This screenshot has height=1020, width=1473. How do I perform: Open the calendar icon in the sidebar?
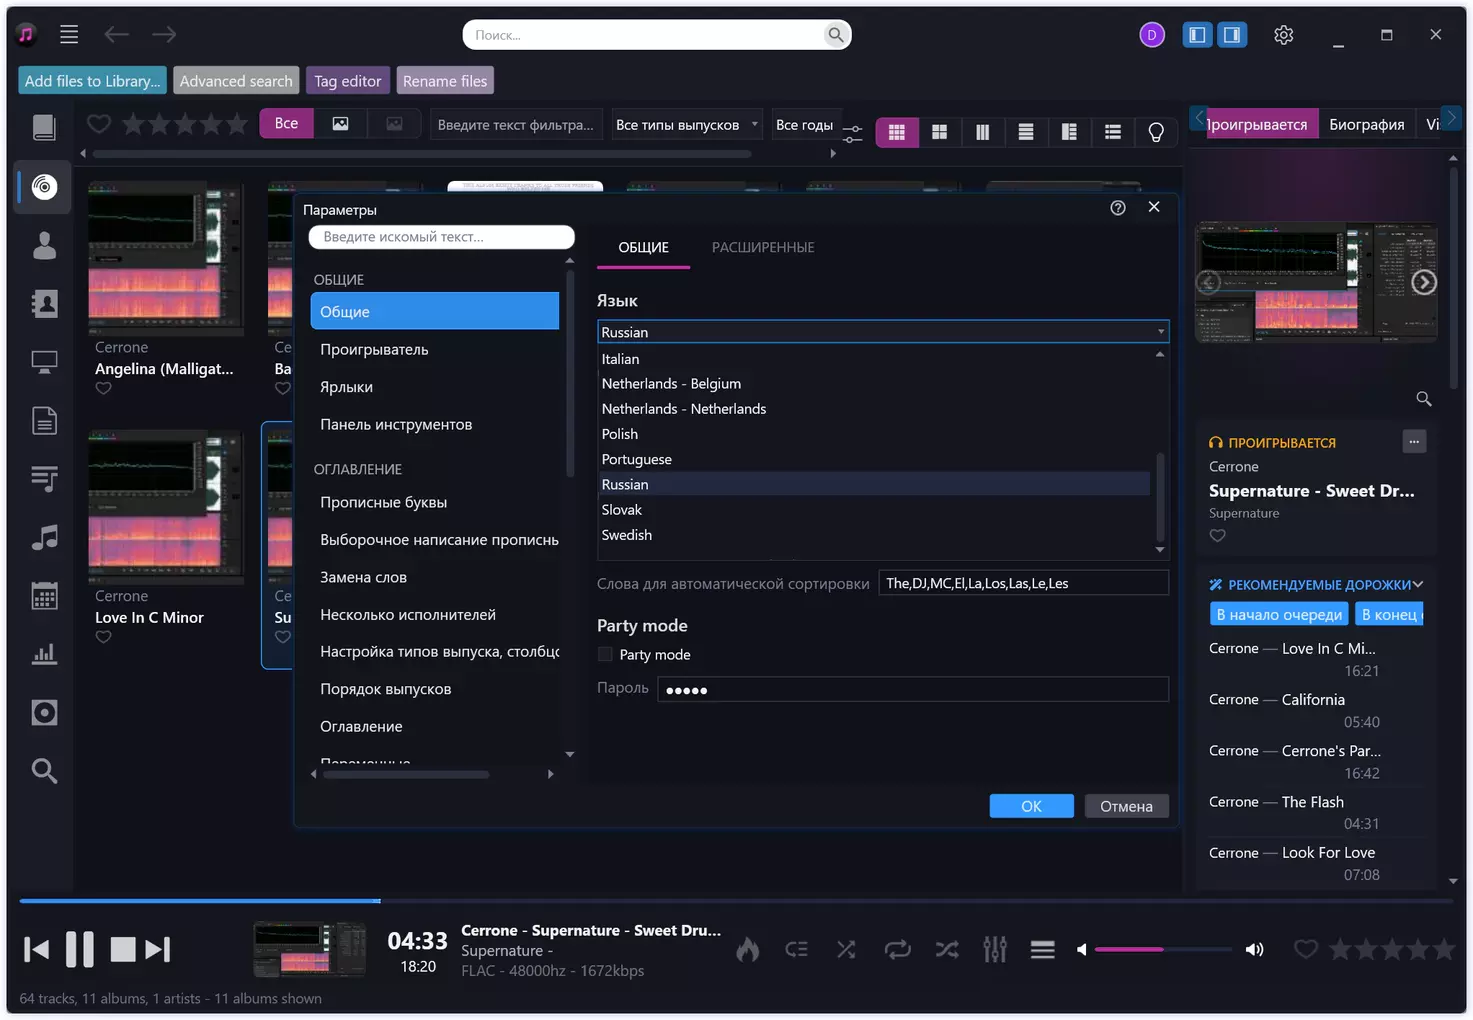pyautogui.click(x=44, y=596)
